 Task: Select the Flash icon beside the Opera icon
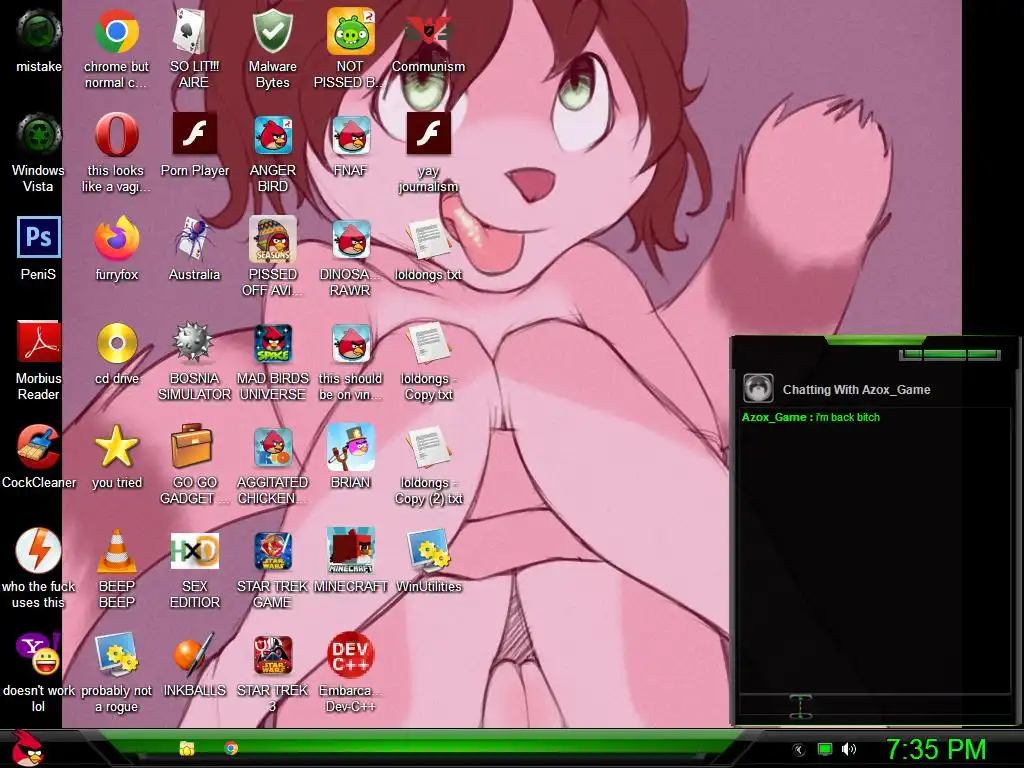coord(194,133)
